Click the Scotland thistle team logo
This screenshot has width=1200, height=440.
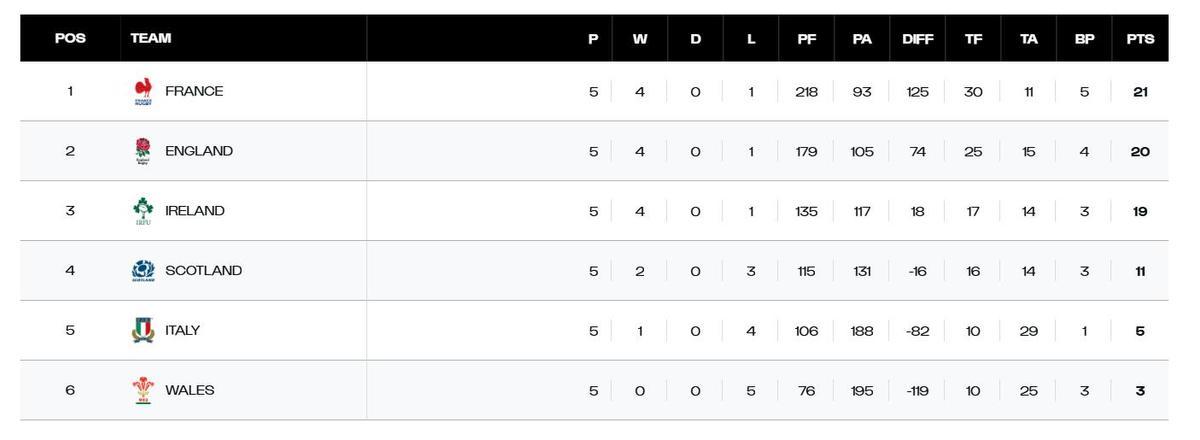143,271
